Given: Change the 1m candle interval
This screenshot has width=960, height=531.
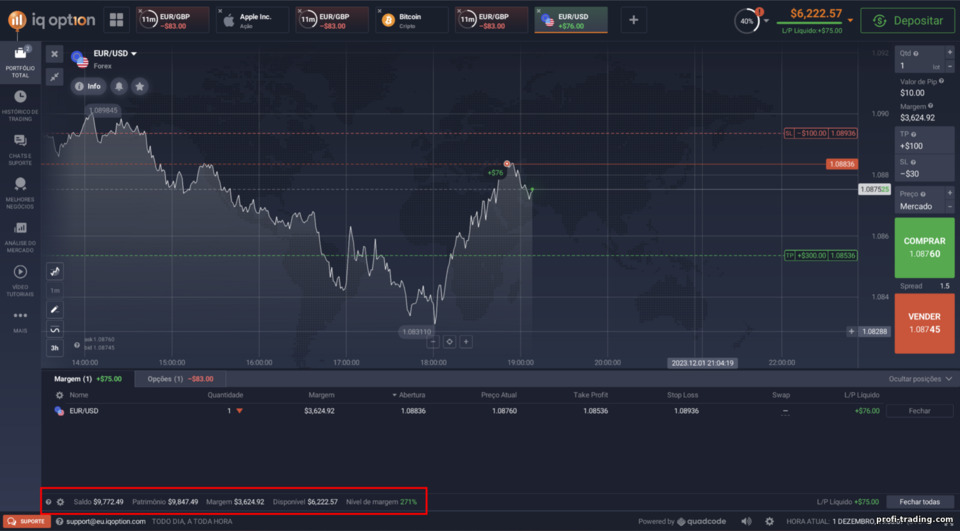Looking at the screenshot, I should tap(54, 290).
